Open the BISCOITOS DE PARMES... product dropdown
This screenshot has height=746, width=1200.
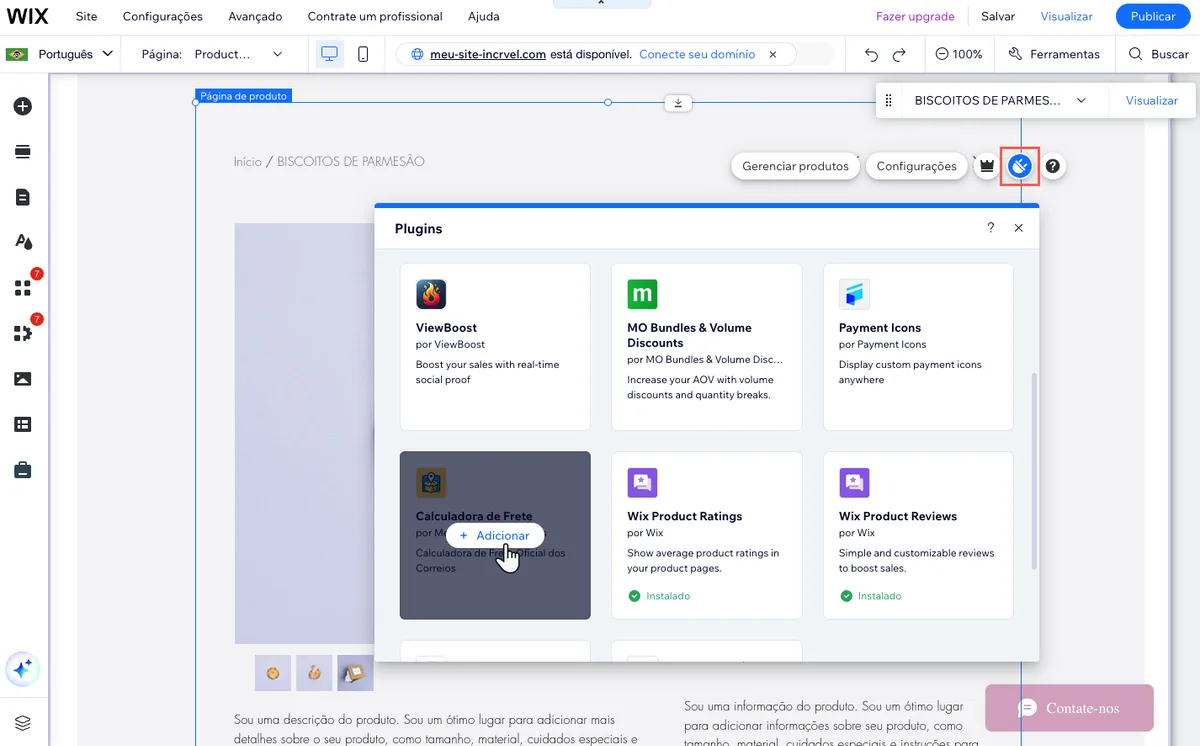coord(1000,100)
